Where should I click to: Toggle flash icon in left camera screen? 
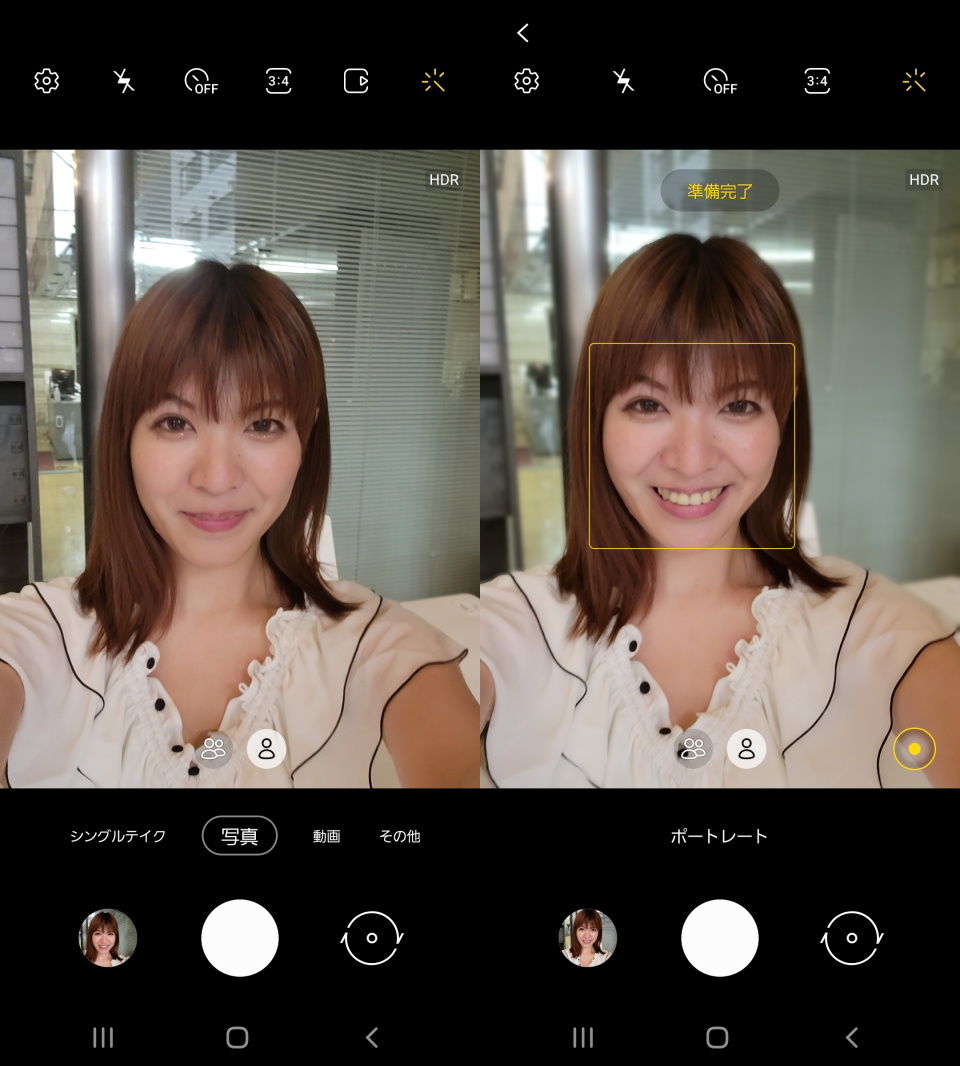124,81
